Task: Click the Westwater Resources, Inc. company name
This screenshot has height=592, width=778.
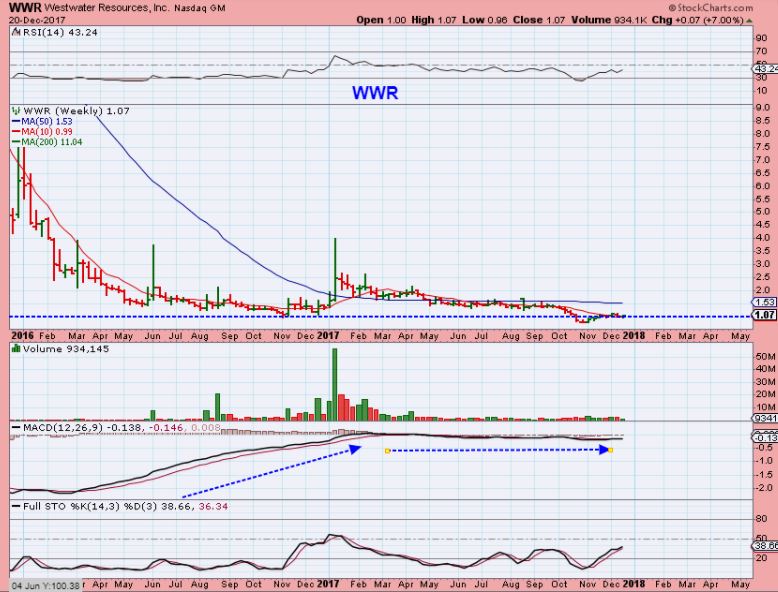Action: 107,8
